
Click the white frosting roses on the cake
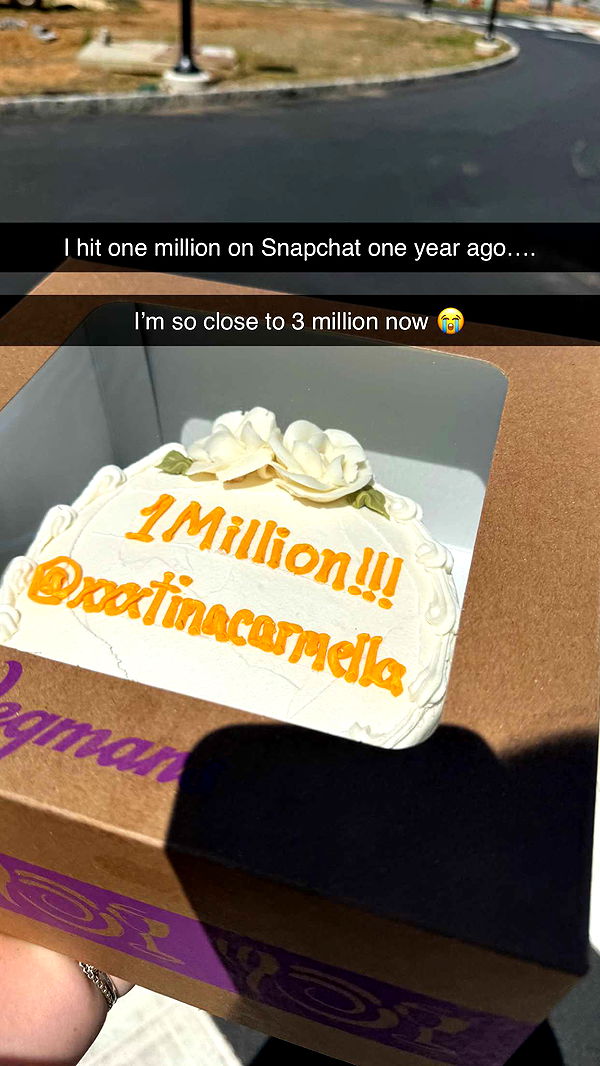coord(279,452)
